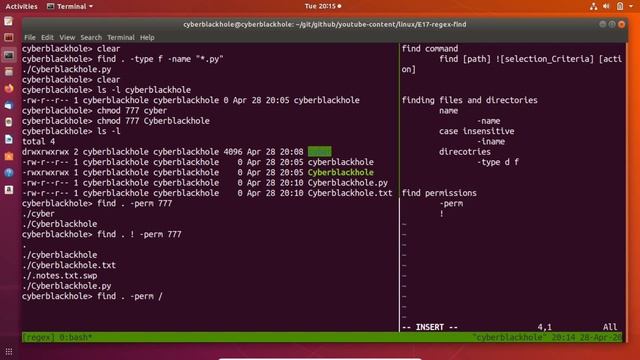
Task: Open Rhythmbox from the dock
Action: click(9, 122)
